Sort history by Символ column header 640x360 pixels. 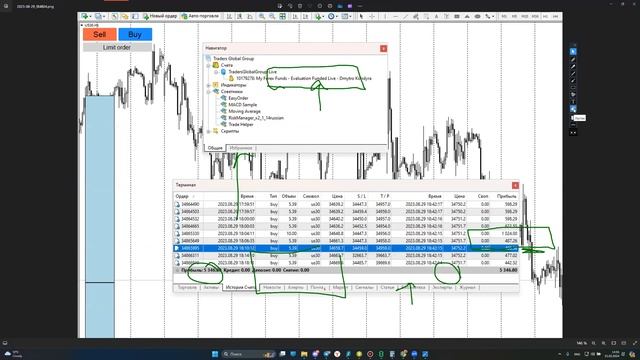[311, 196]
